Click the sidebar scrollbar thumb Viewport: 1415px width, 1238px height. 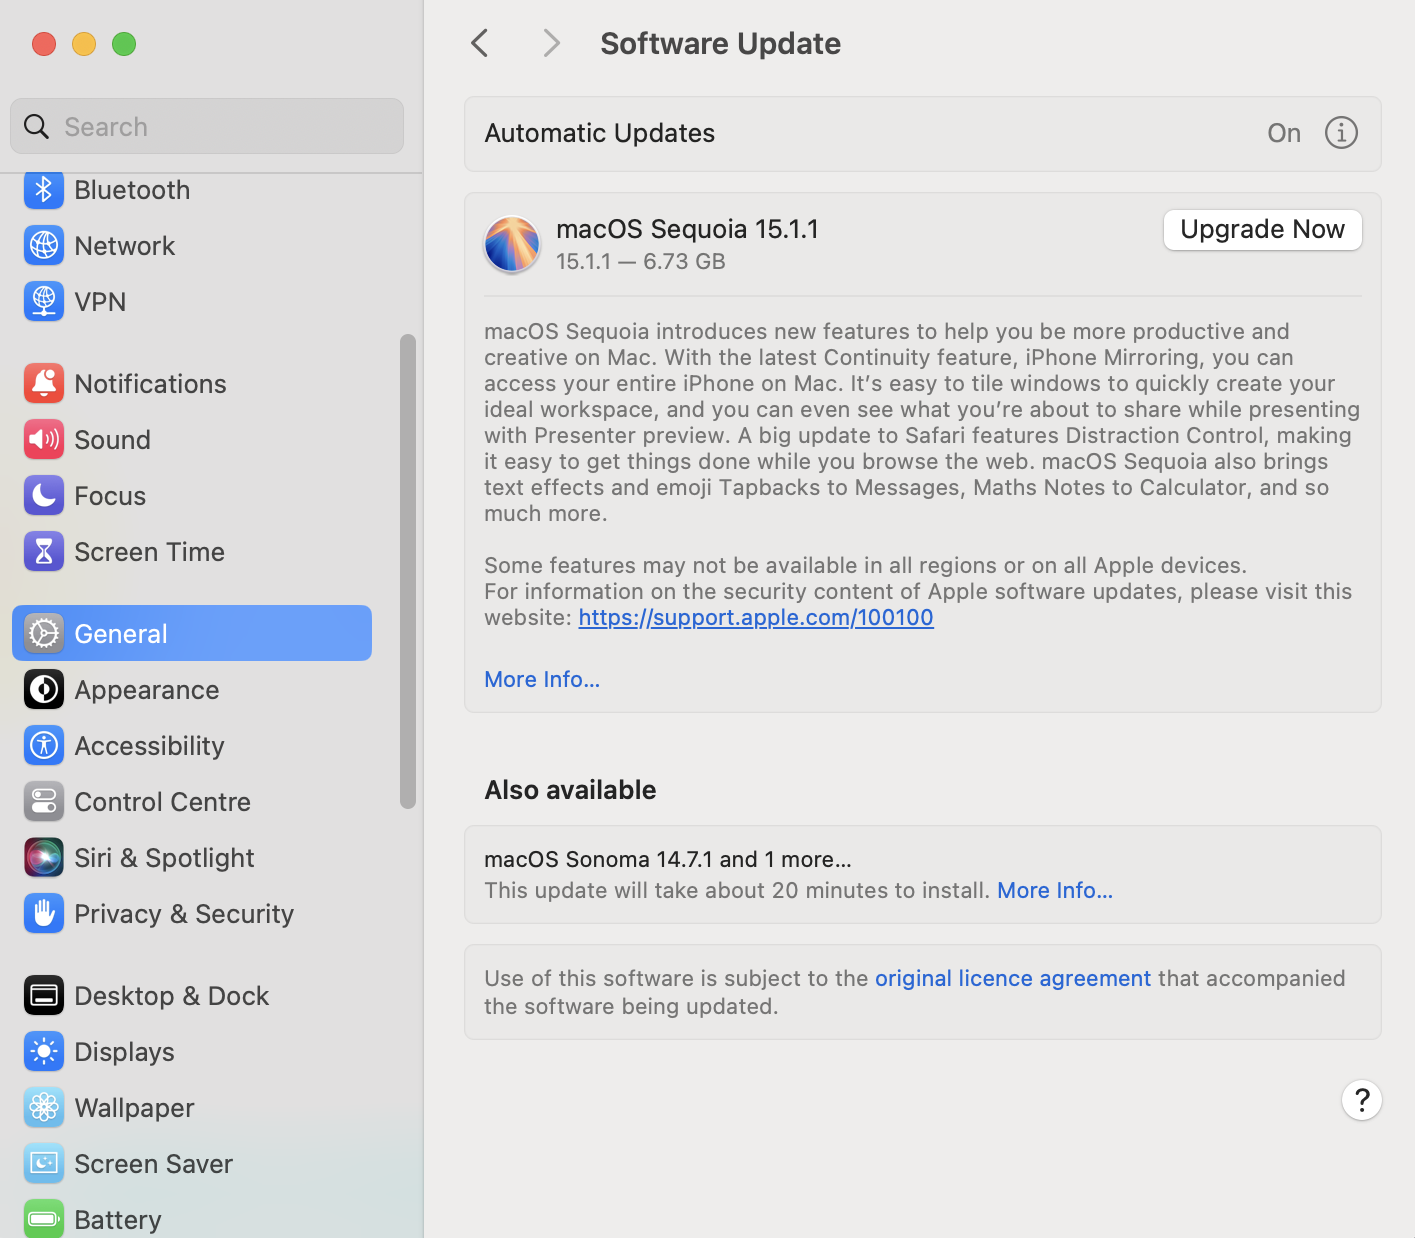pos(407,571)
